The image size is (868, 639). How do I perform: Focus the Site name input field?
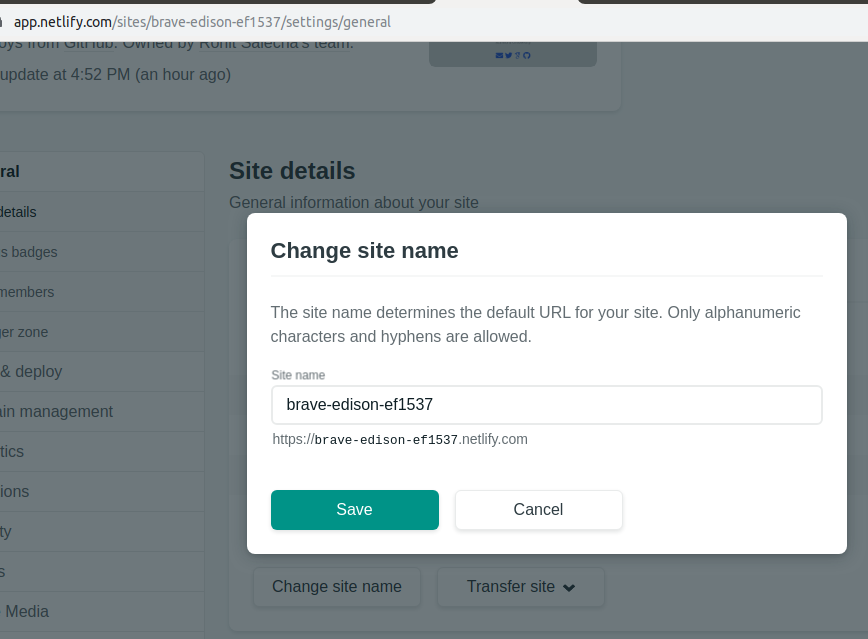[x=546, y=405]
